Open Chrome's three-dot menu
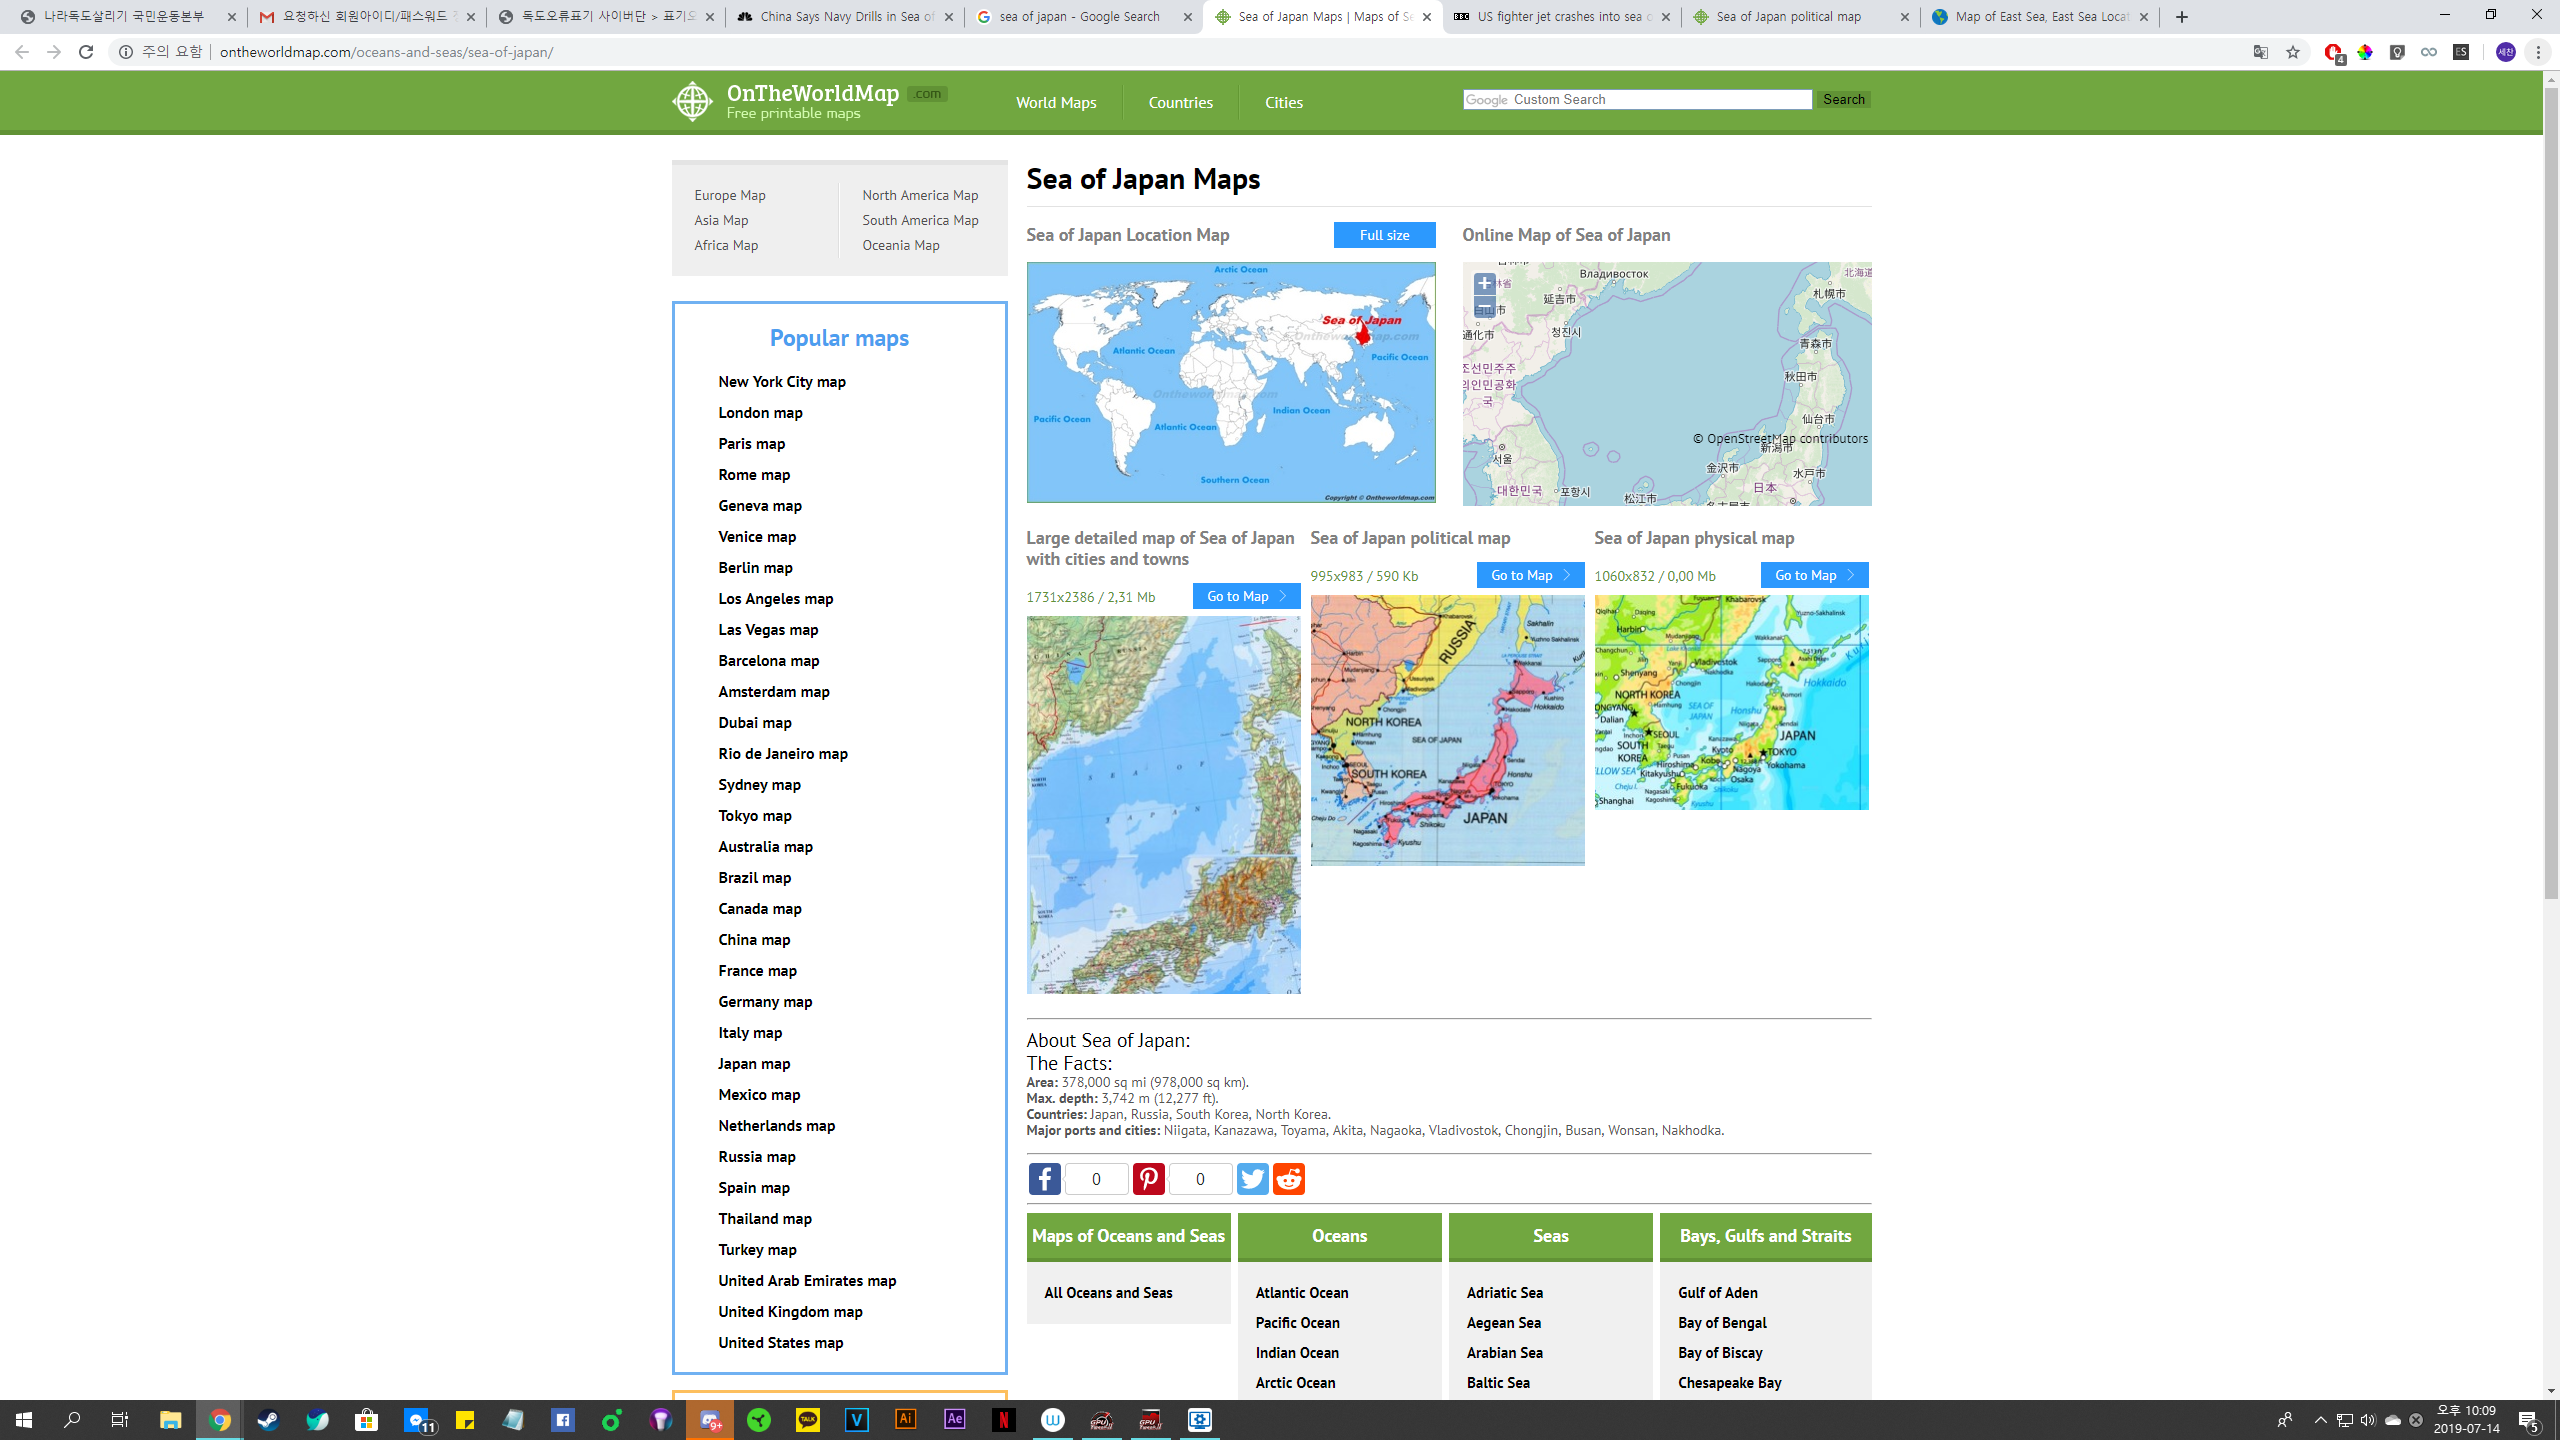This screenshot has height=1440, width=2560. click(x=2538, y=52)
